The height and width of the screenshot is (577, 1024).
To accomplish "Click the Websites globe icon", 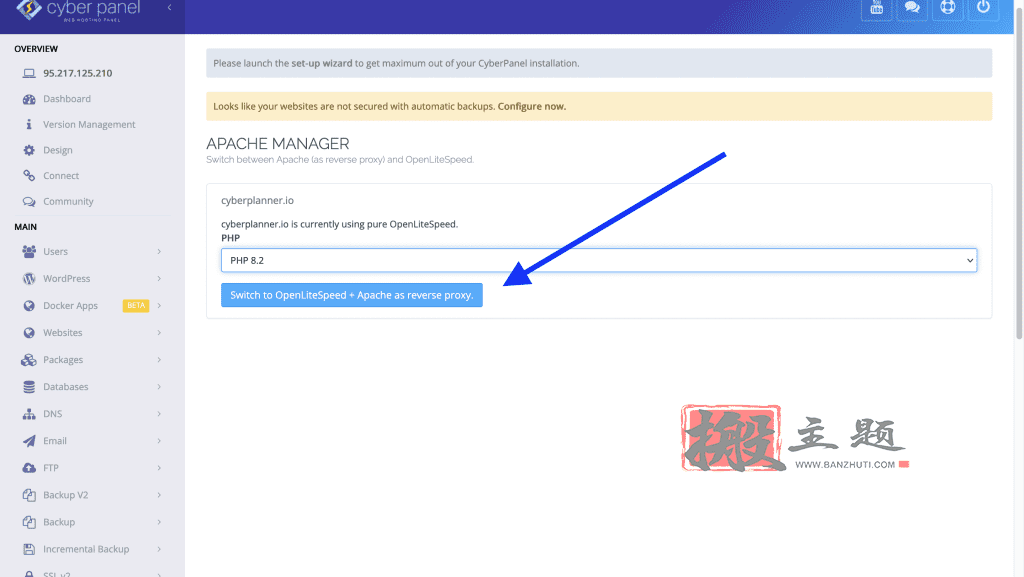I will click(29, 333).
